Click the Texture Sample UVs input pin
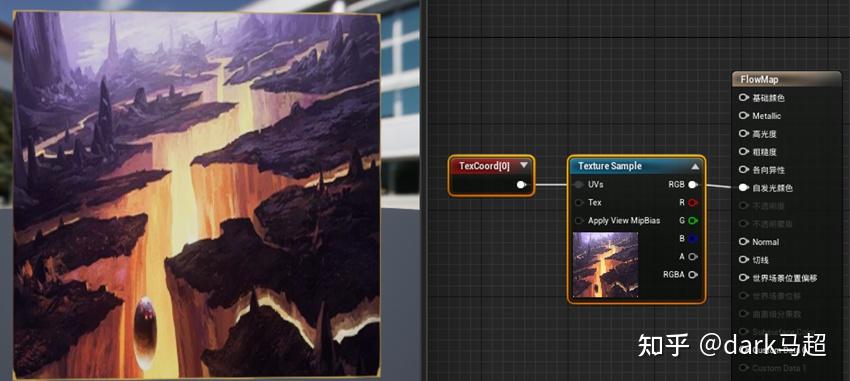850x381 pixels. (579, 185)
